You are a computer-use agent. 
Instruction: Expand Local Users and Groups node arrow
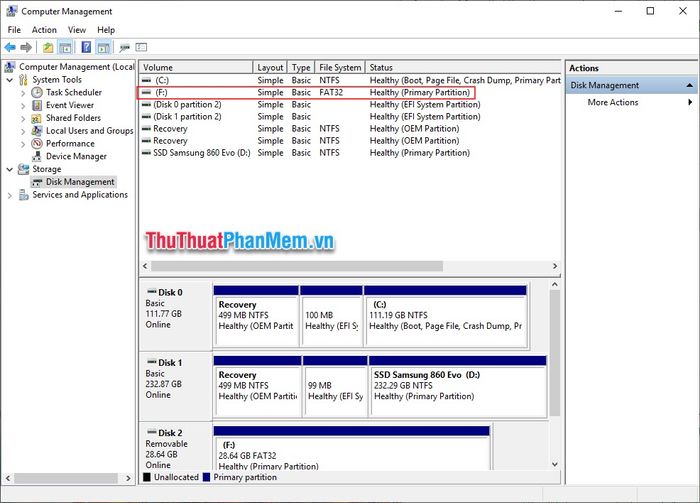coord(23,131)
